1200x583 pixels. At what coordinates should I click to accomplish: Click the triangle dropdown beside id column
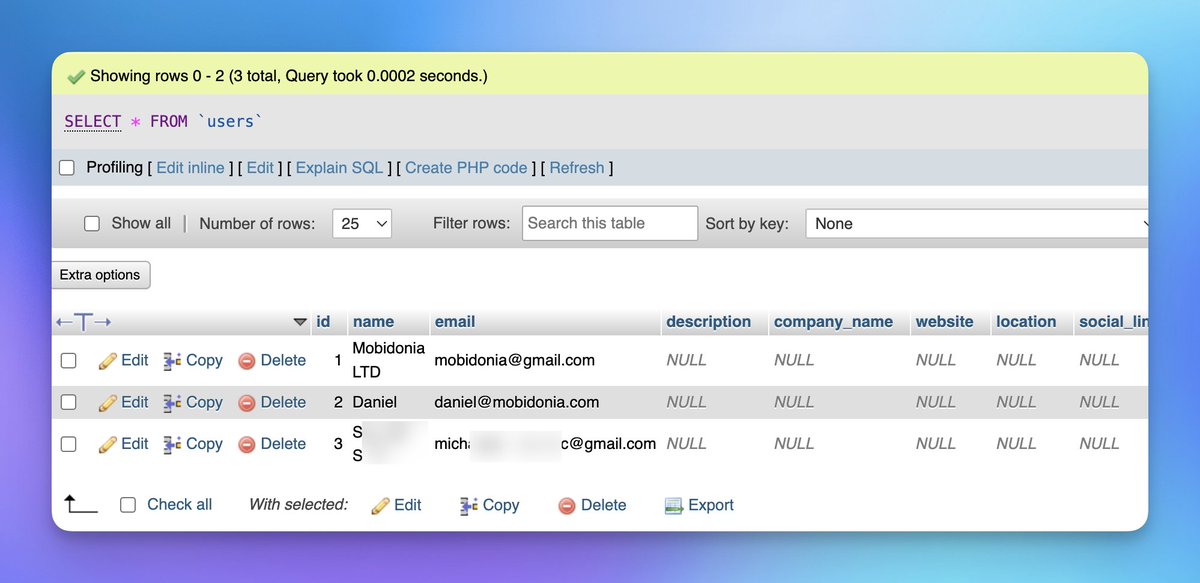[300, 323]
